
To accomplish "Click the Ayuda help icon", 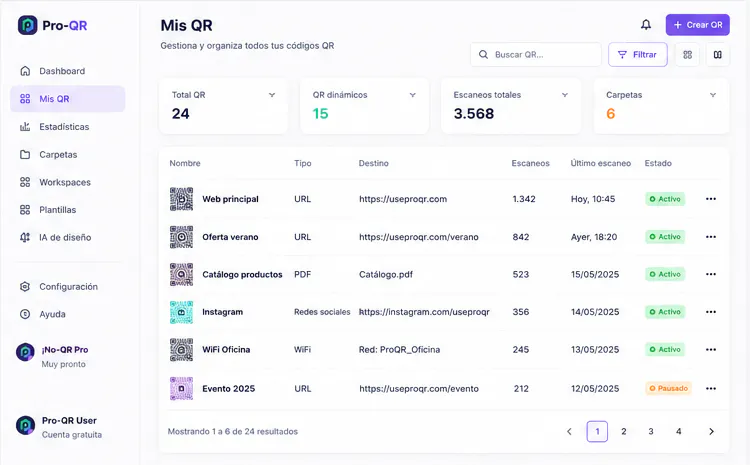I will pos(25,314).
